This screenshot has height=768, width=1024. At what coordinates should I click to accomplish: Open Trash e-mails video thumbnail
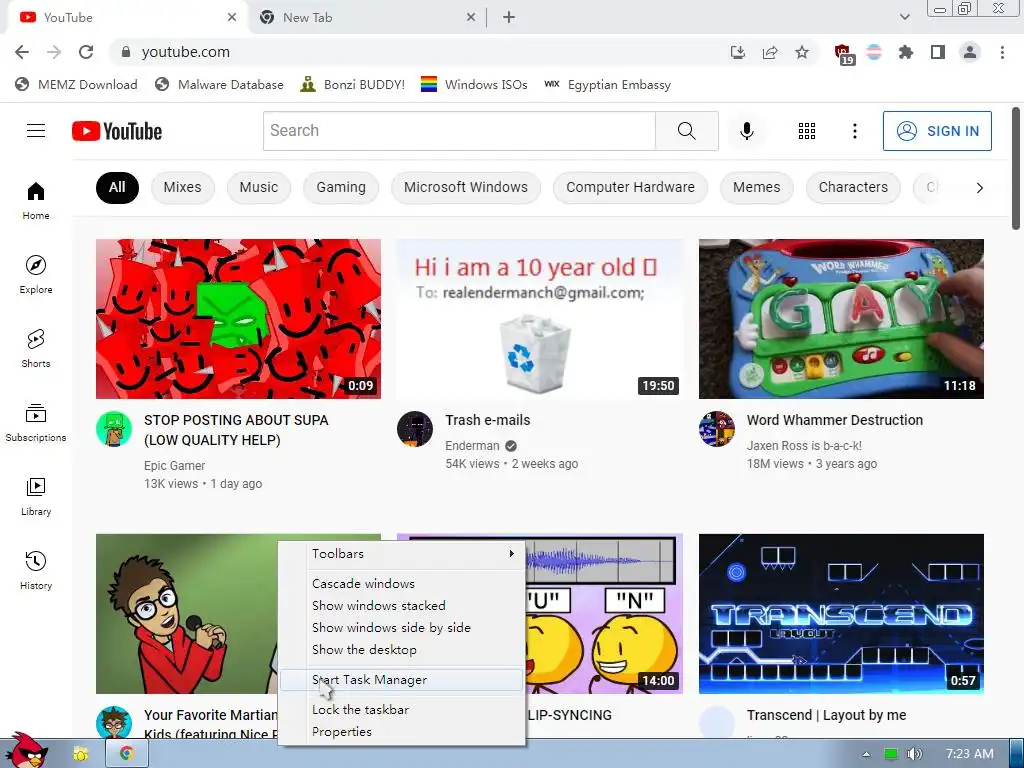(540, 319)
